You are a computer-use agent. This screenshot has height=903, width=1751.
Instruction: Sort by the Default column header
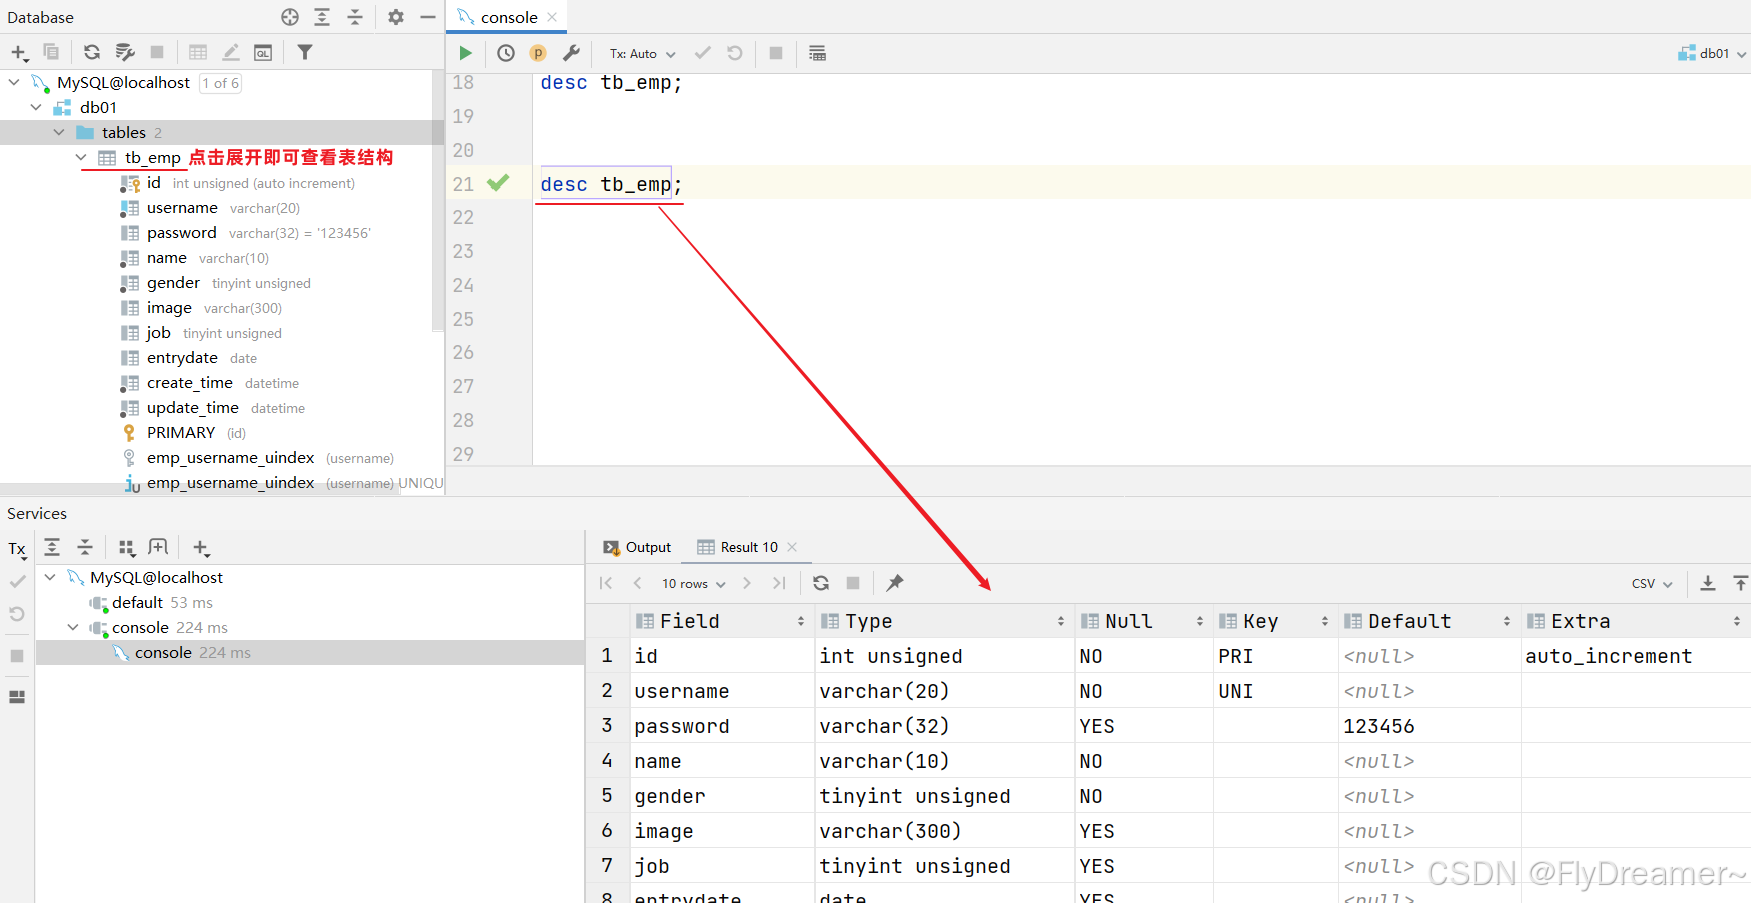pos(1429,621)
